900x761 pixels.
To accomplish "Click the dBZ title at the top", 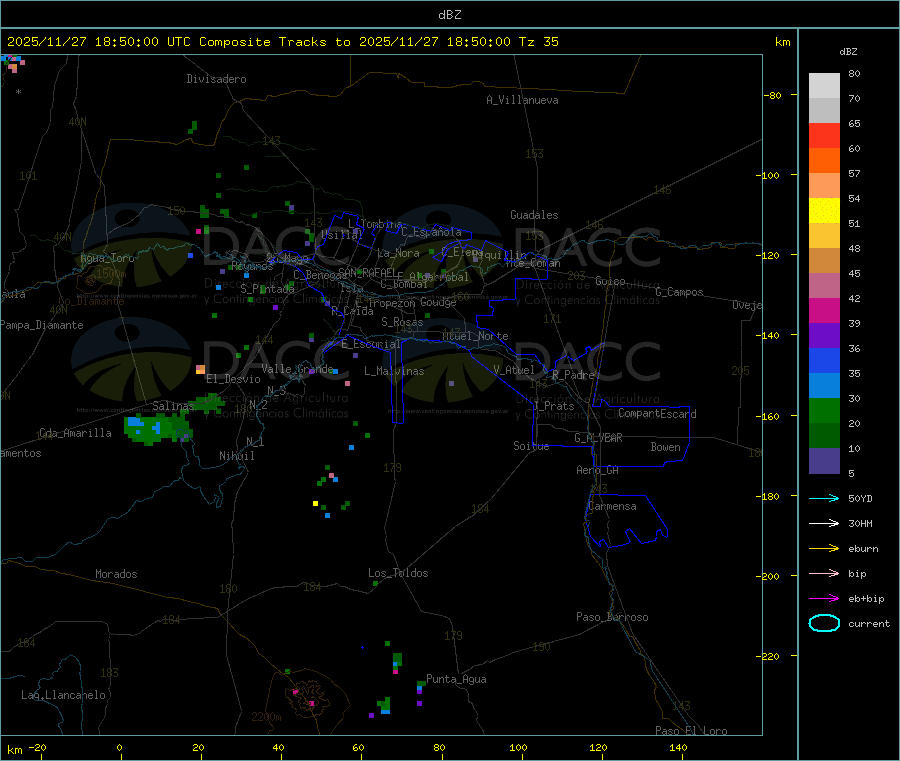I will (449, 15).
